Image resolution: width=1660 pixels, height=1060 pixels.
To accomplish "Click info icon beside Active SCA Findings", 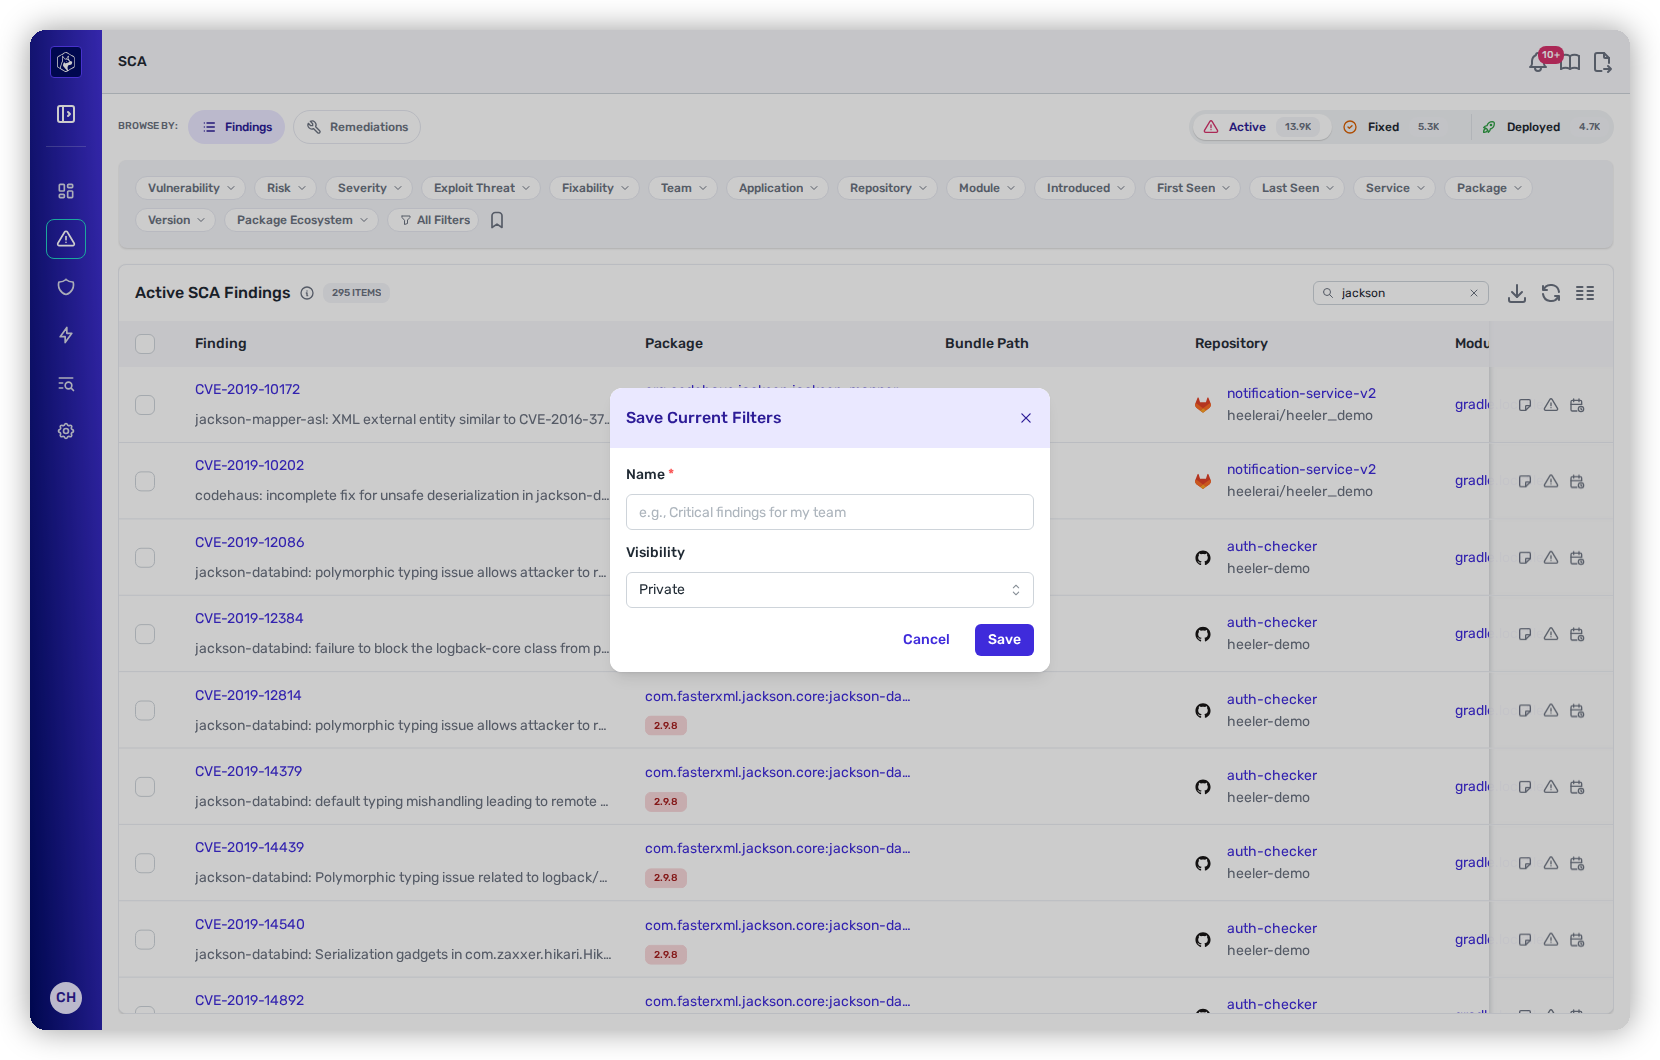I will click(x=307, y=293).
